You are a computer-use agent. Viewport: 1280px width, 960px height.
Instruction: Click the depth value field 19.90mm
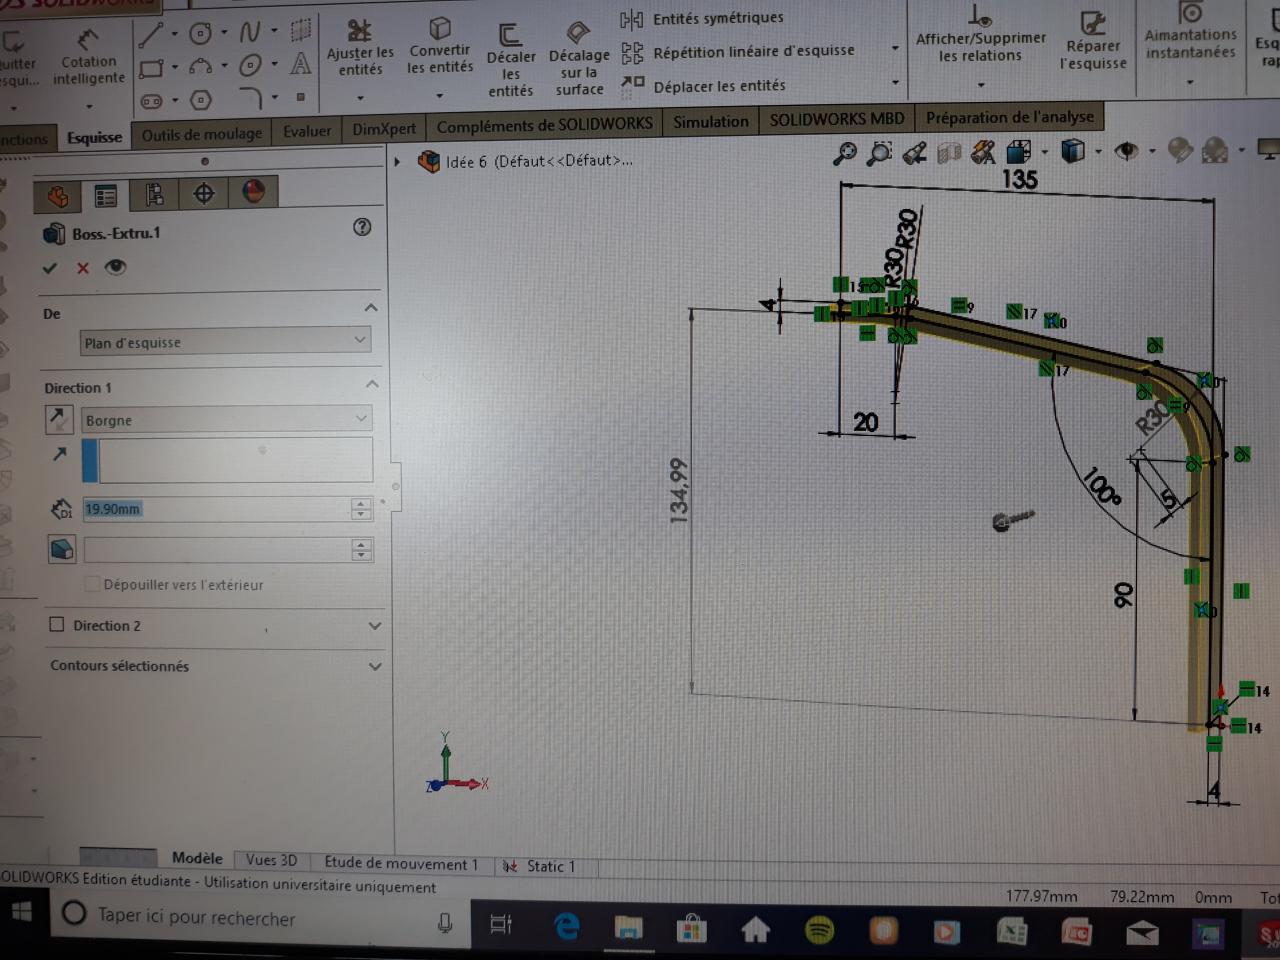215,509
